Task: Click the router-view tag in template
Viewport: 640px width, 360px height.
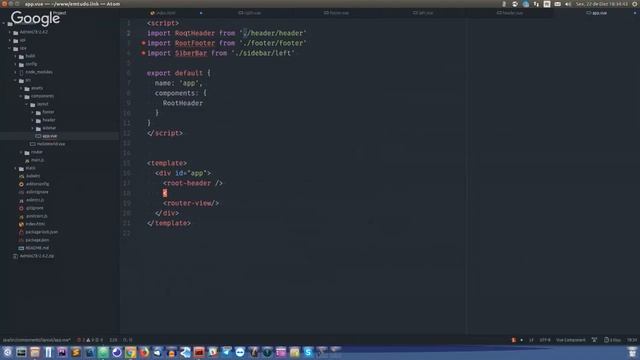Action: tap(191, 203)
